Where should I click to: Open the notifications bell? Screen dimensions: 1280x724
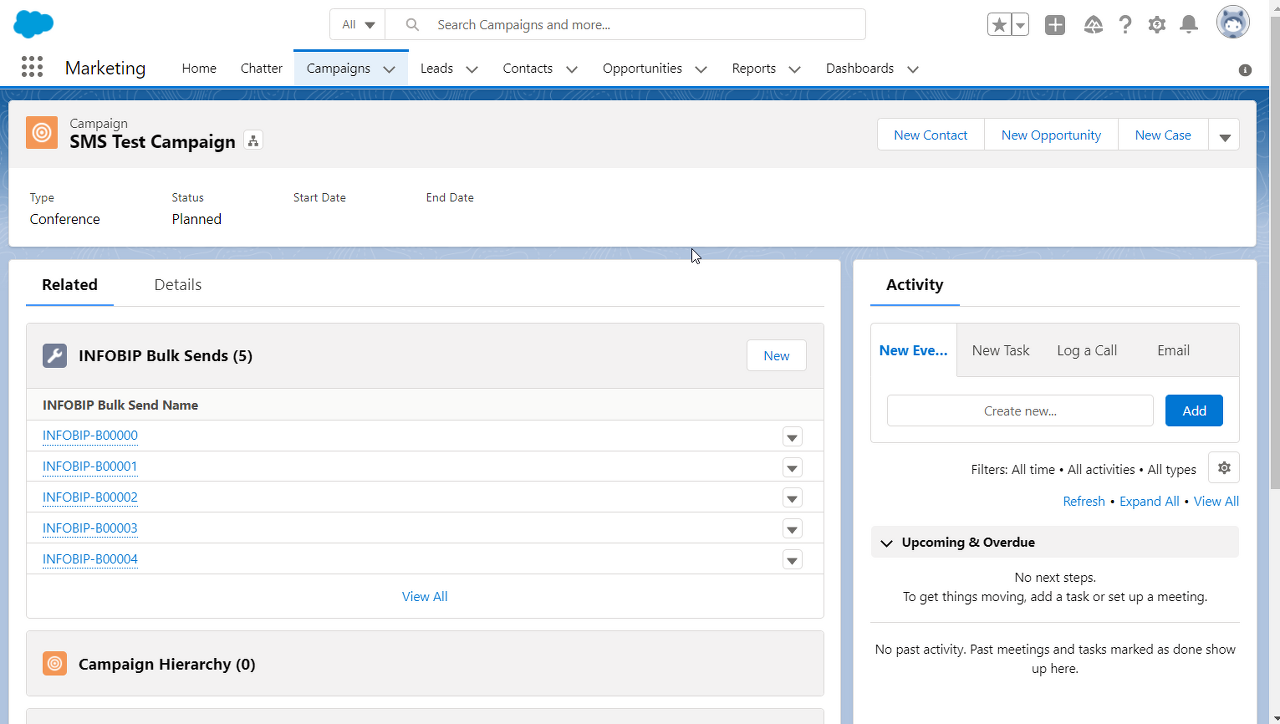[x=1189, y=25]
